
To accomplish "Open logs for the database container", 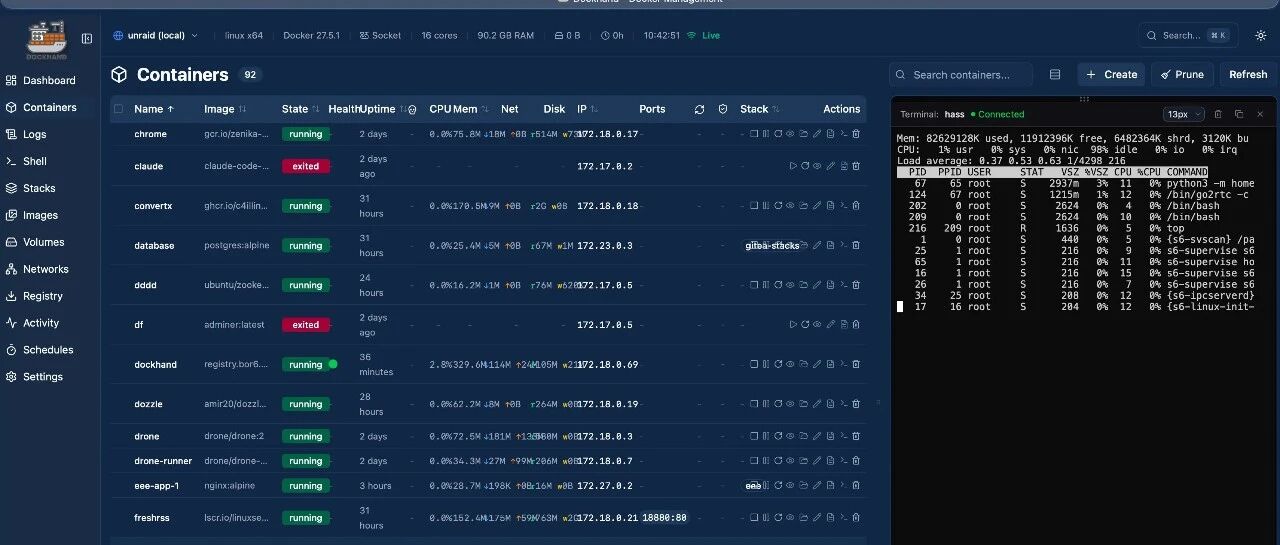I will click(830, 245).
